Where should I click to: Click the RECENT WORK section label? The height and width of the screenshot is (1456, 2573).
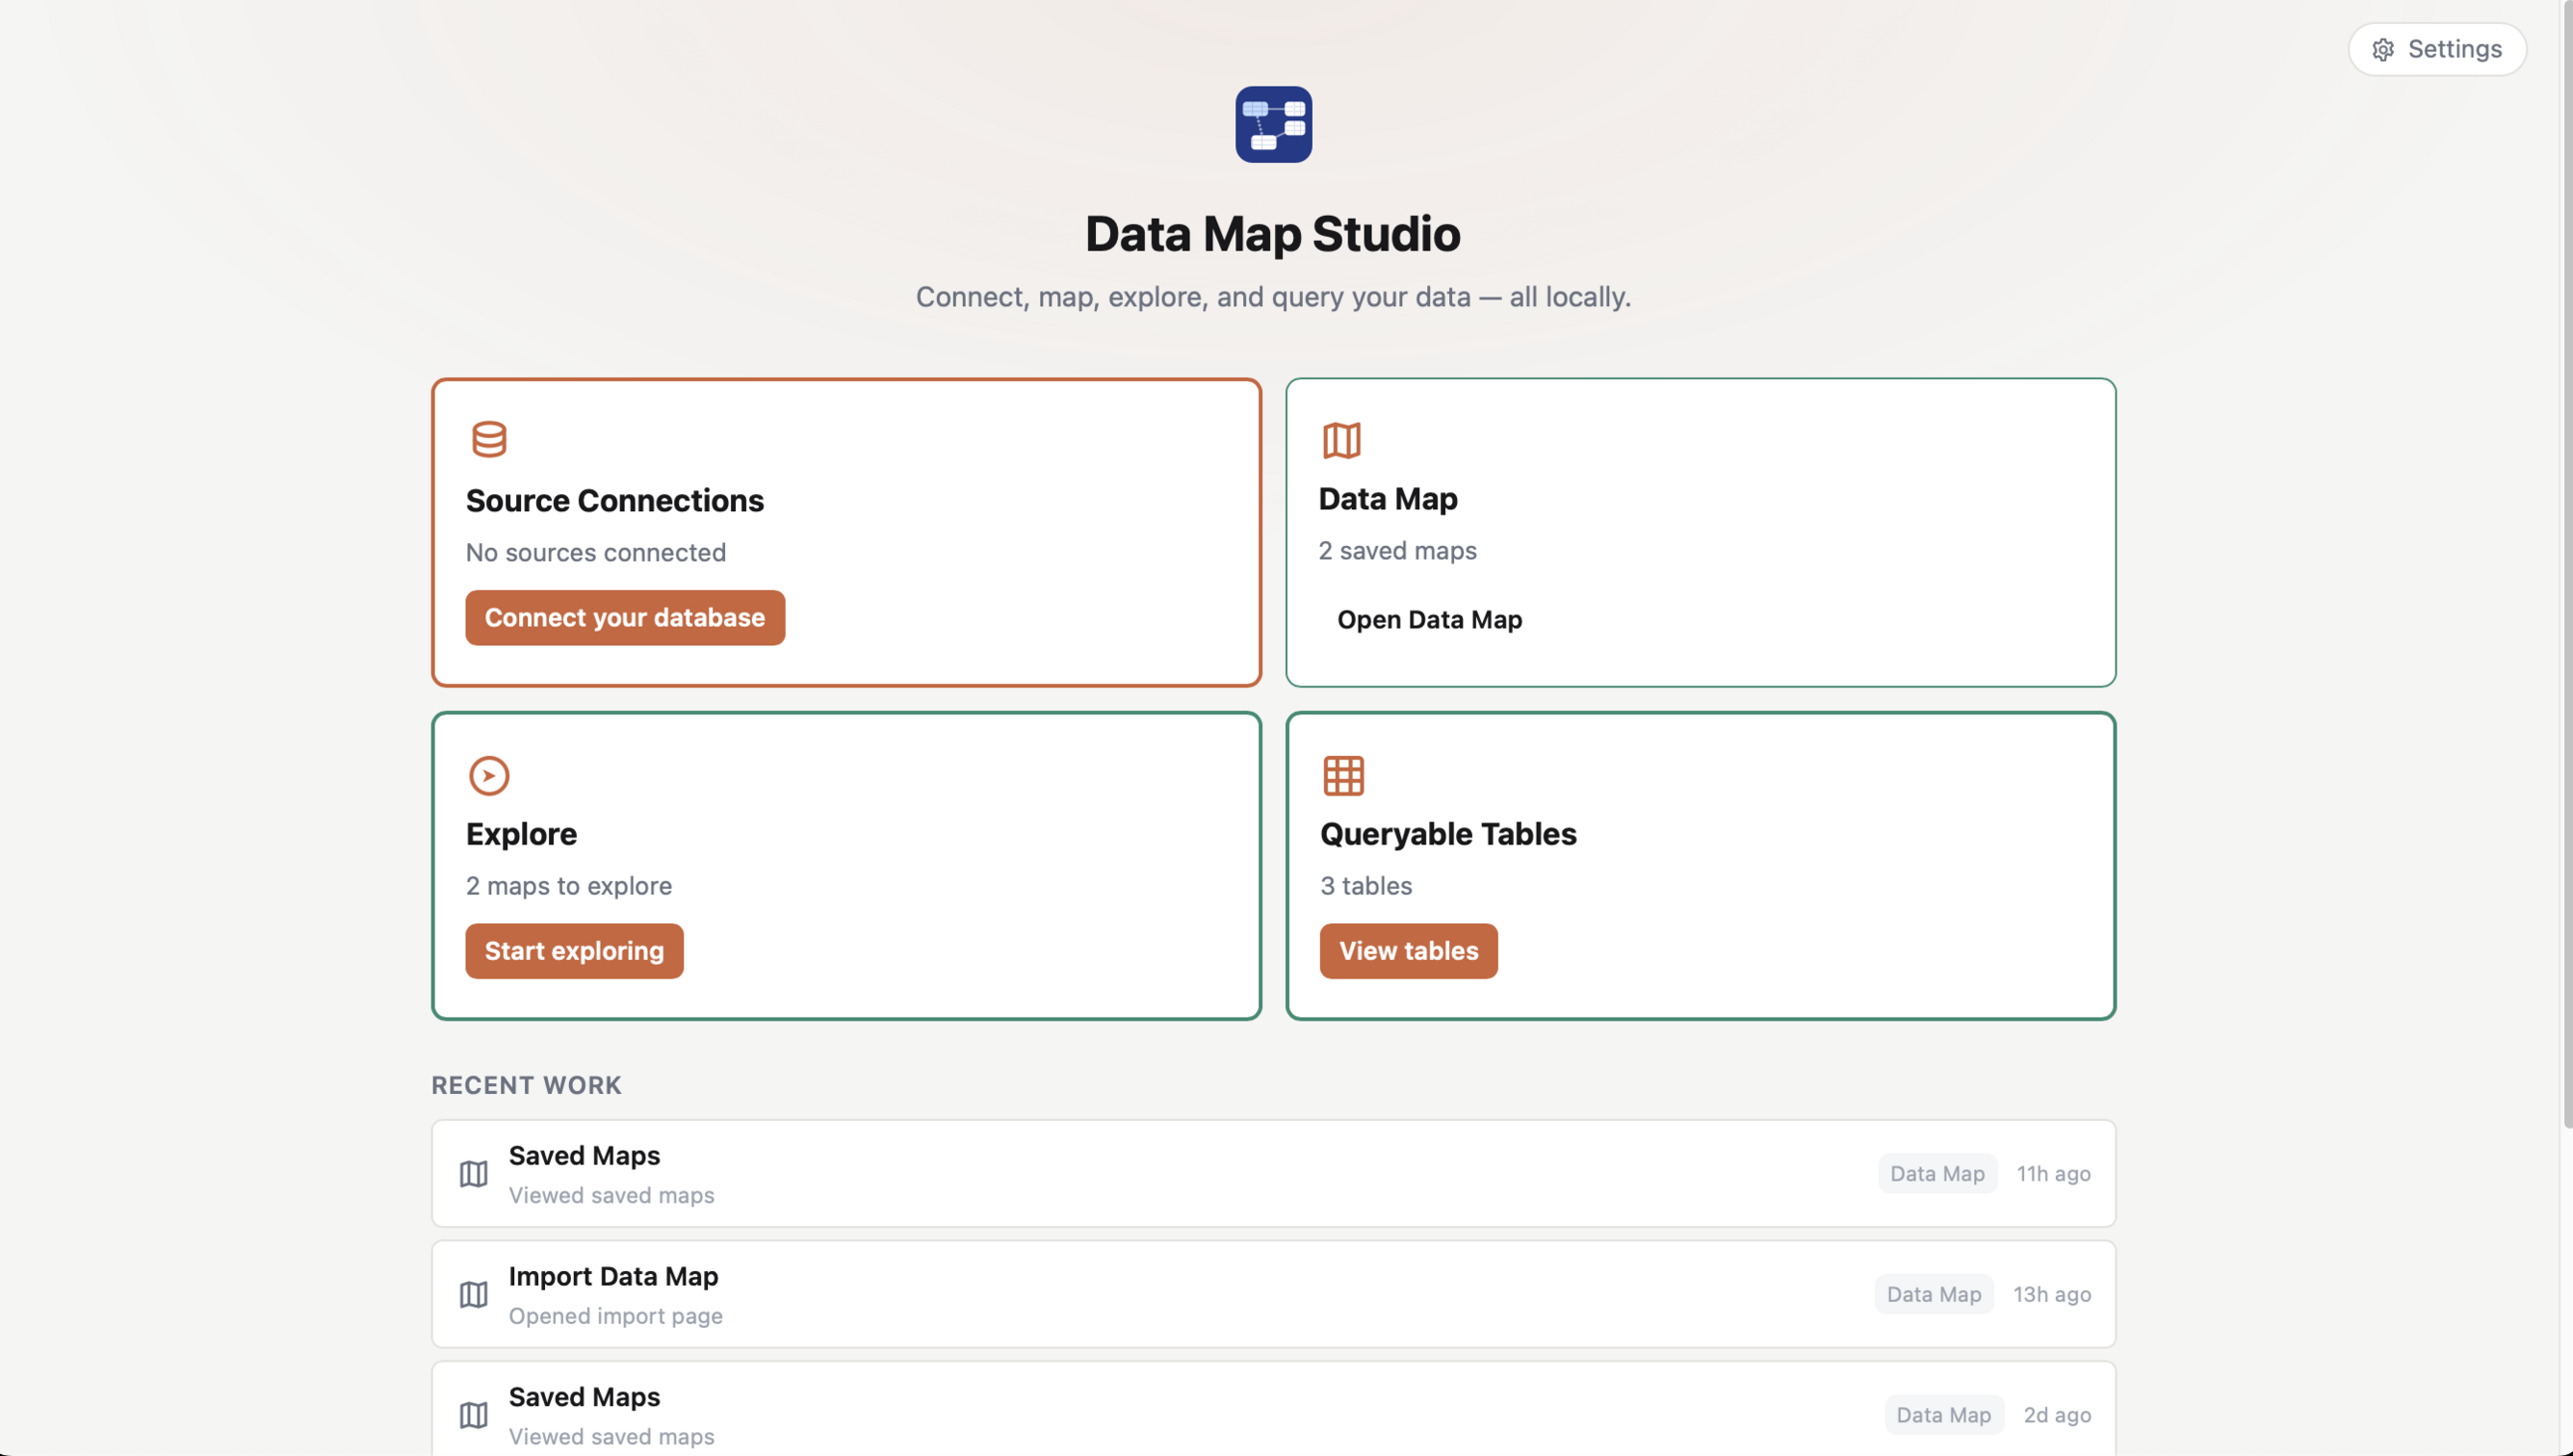[x=526, y=1085]
